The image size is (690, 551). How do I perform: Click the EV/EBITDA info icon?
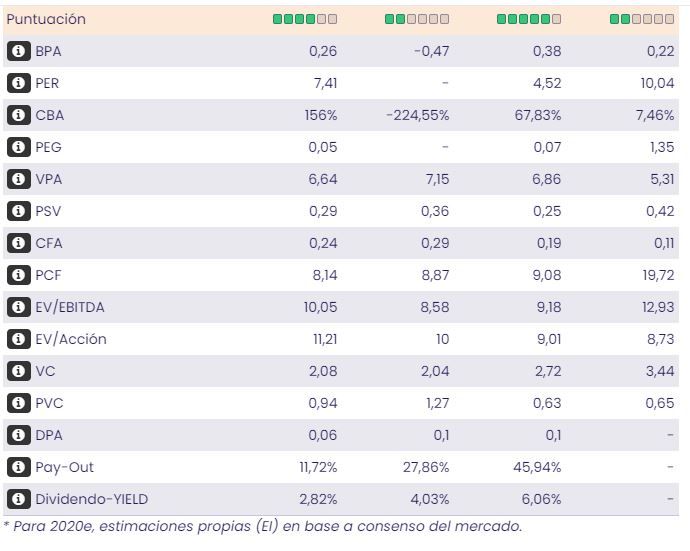pos(18,307)
